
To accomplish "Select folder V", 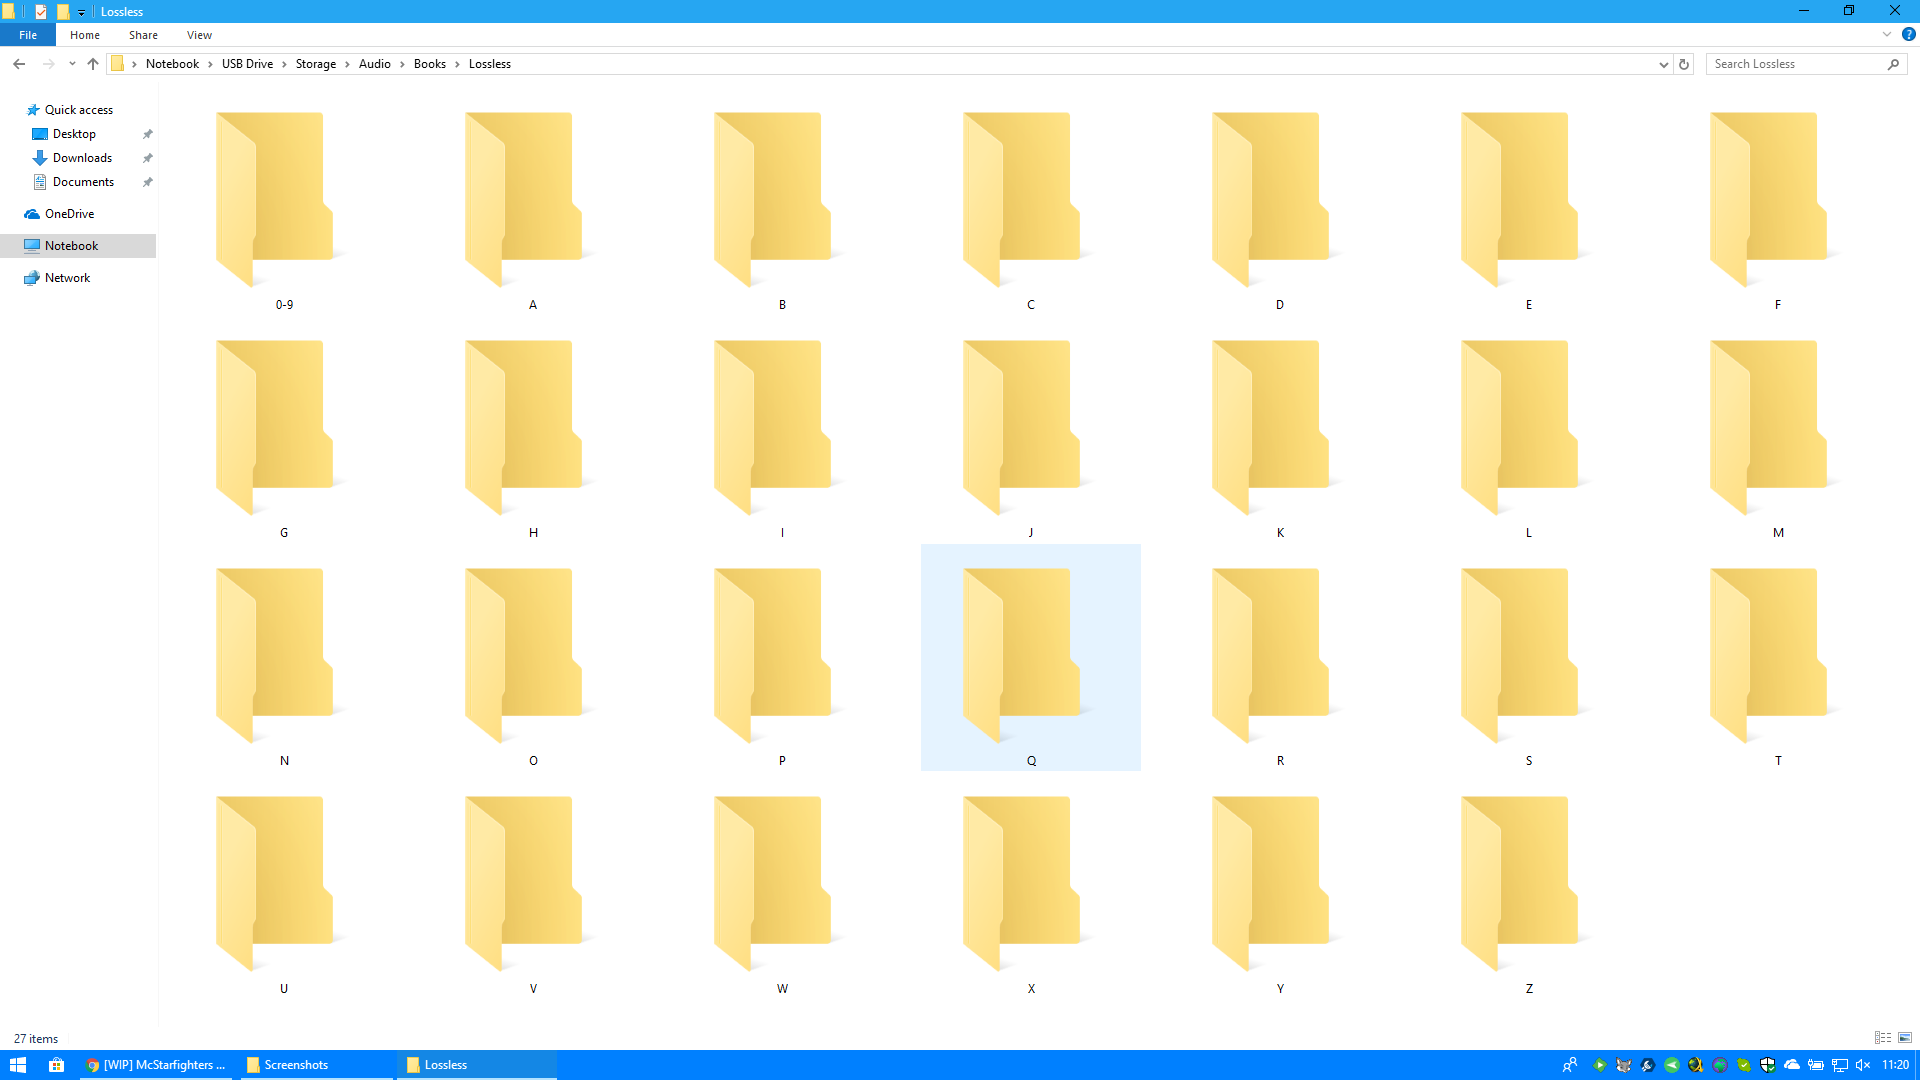I will pyautogui.click(x=533, y=885).
